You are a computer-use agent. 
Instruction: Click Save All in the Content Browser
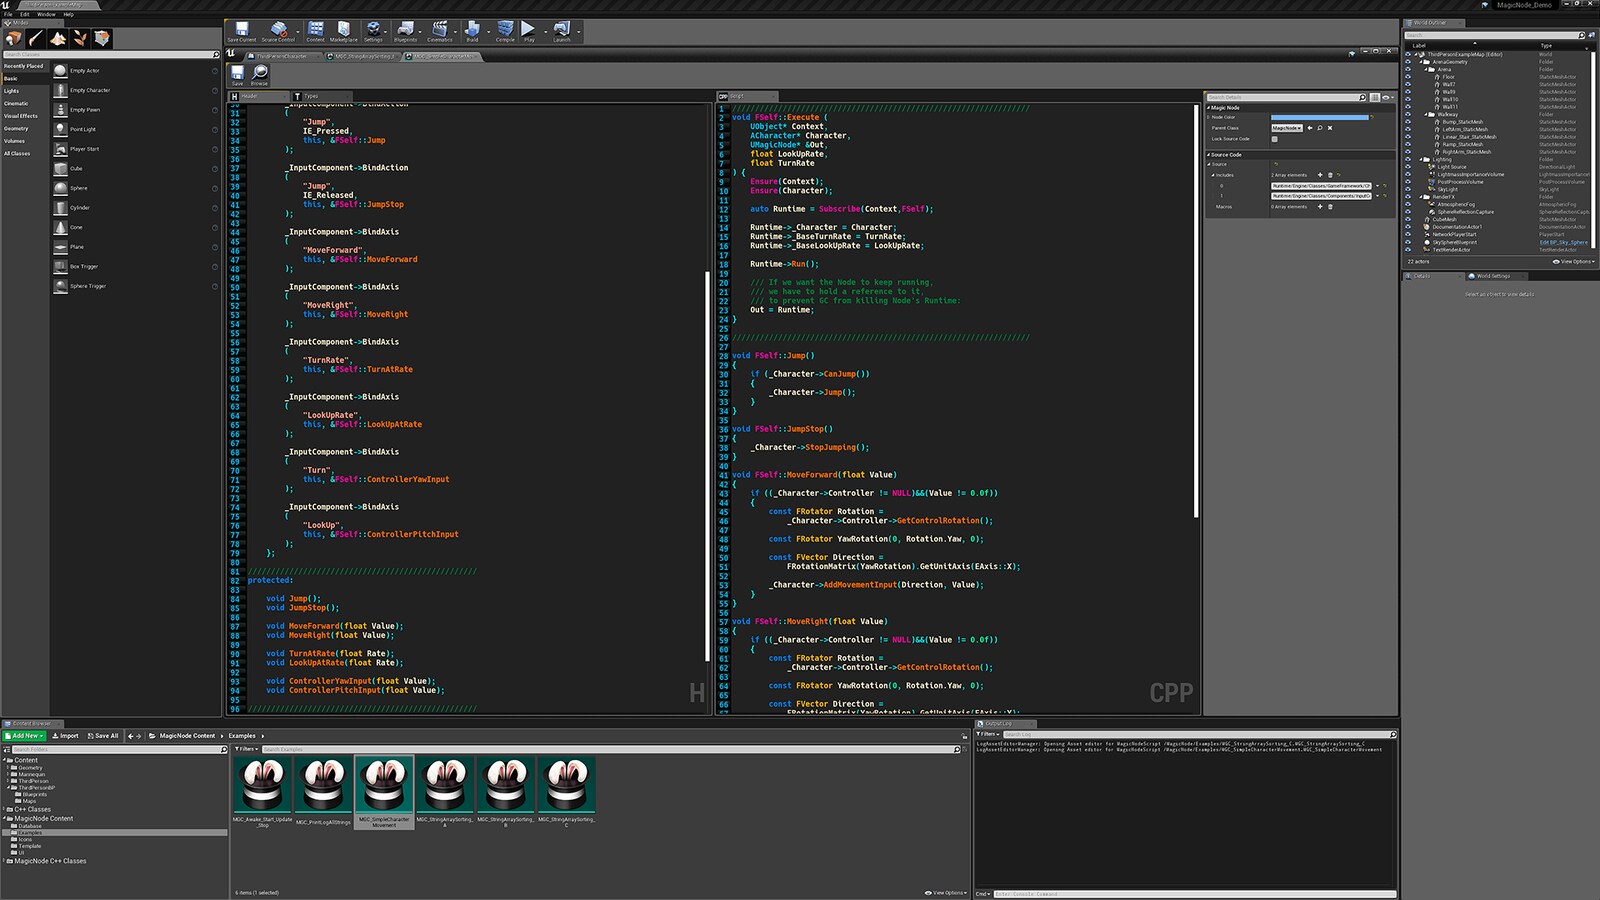pyautogui.click(x=103, y=735)
